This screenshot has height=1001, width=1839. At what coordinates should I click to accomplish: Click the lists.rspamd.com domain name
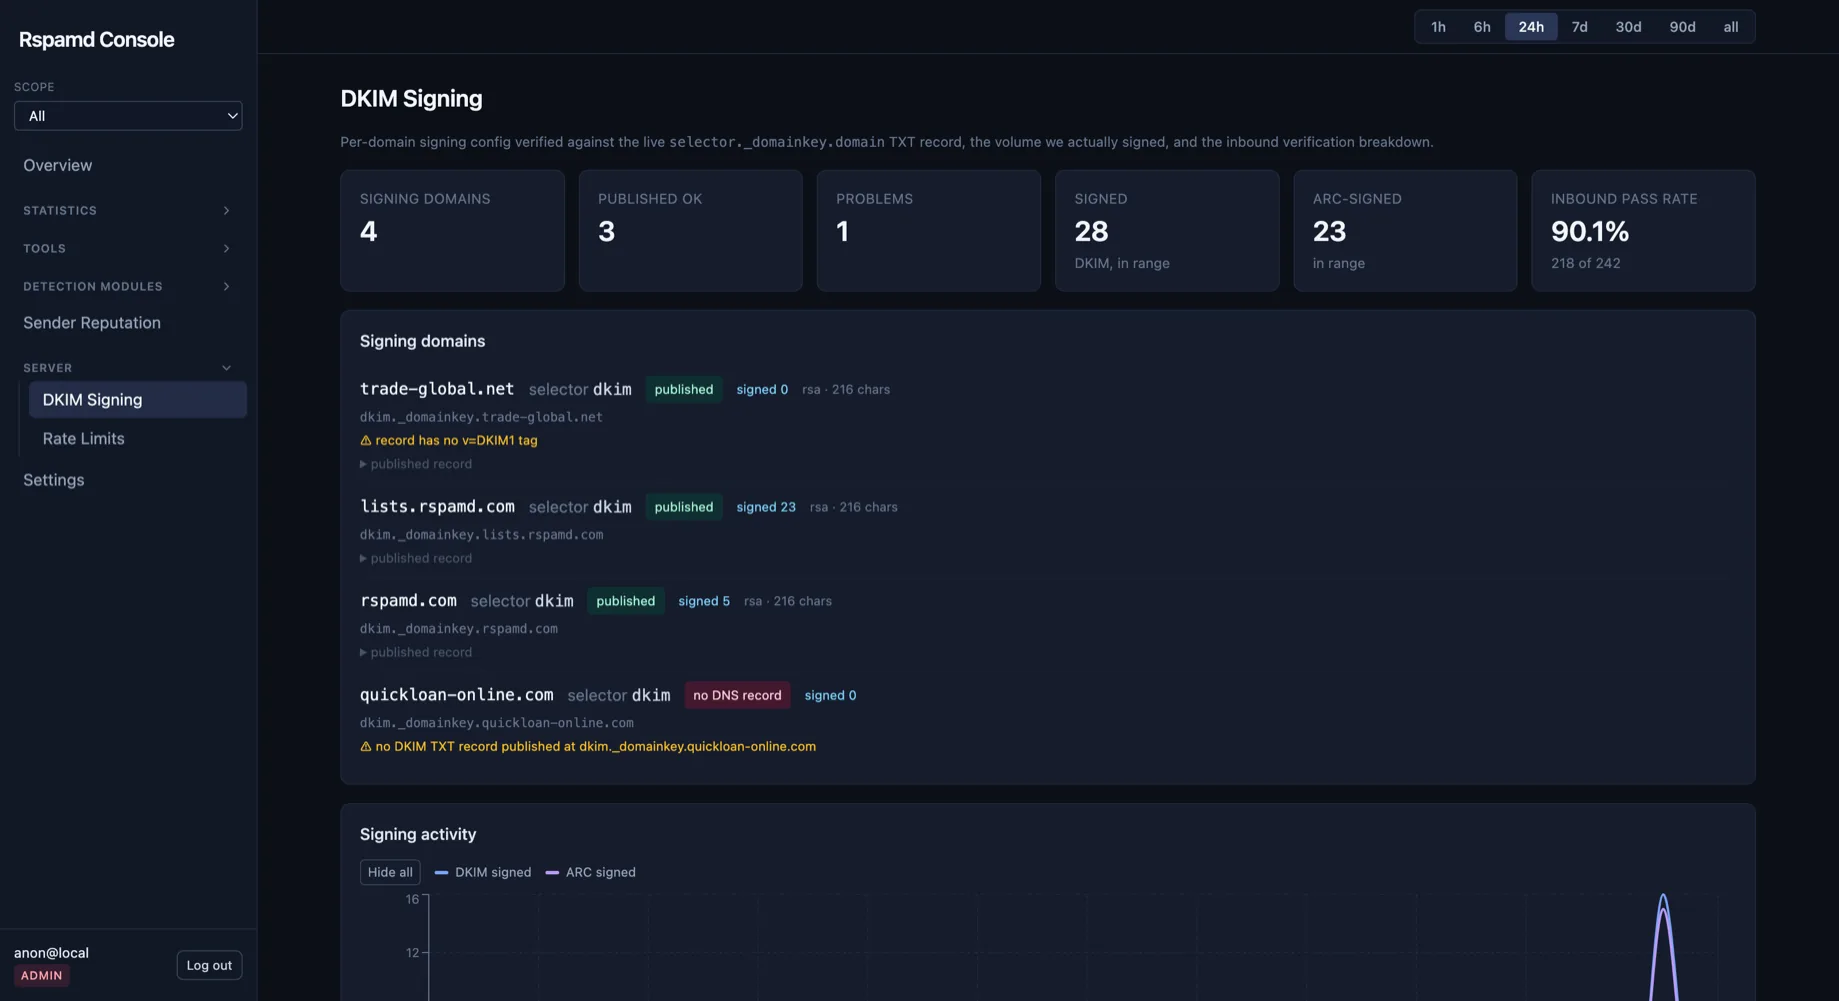[437, 507]
